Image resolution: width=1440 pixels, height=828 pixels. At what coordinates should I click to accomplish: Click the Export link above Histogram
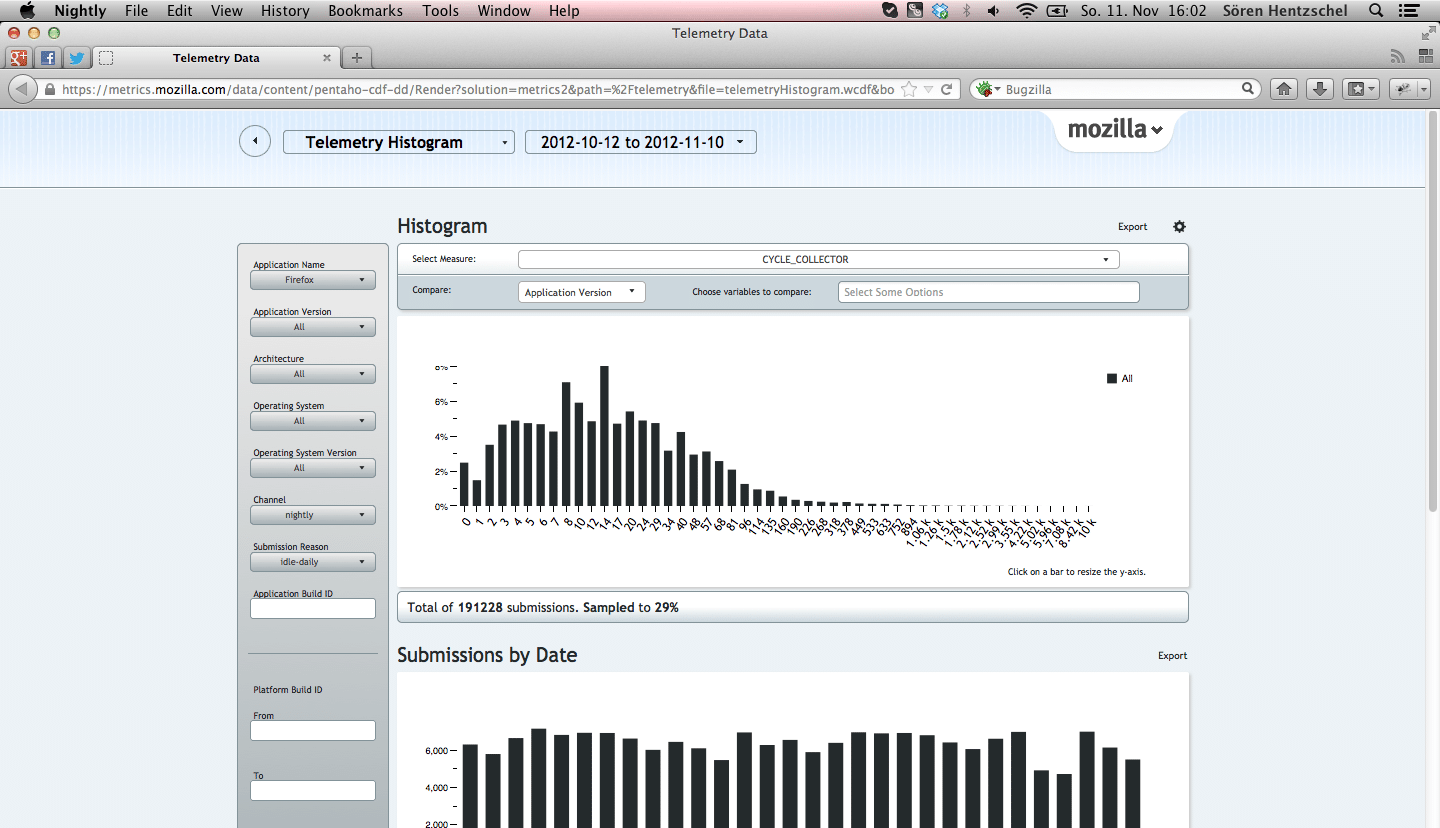(x=1132, y=227)
